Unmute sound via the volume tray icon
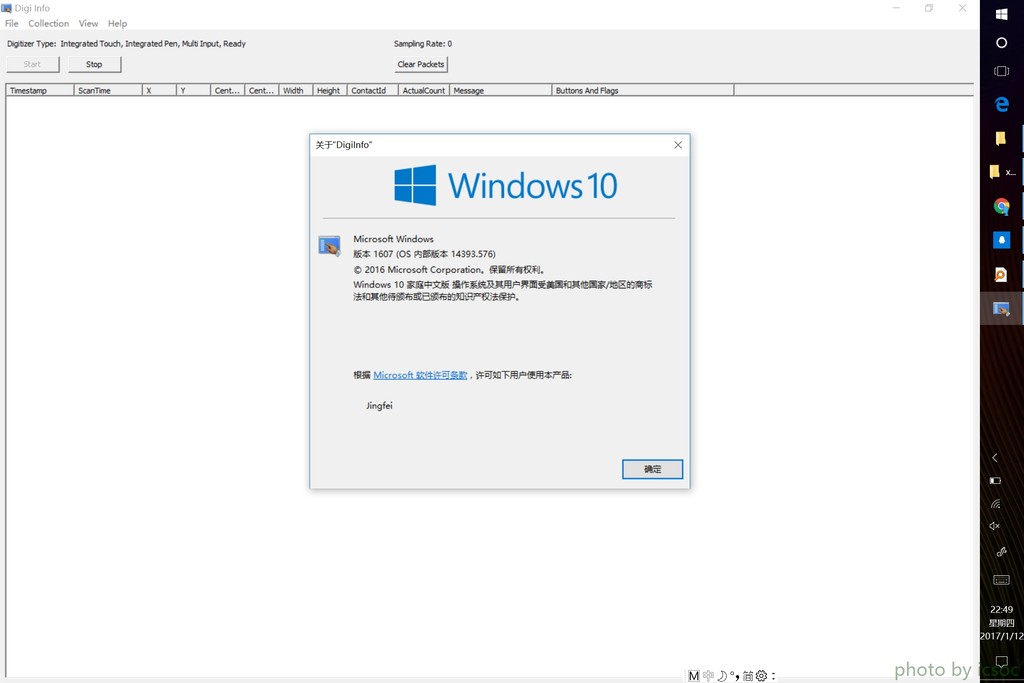 point(995,526)
